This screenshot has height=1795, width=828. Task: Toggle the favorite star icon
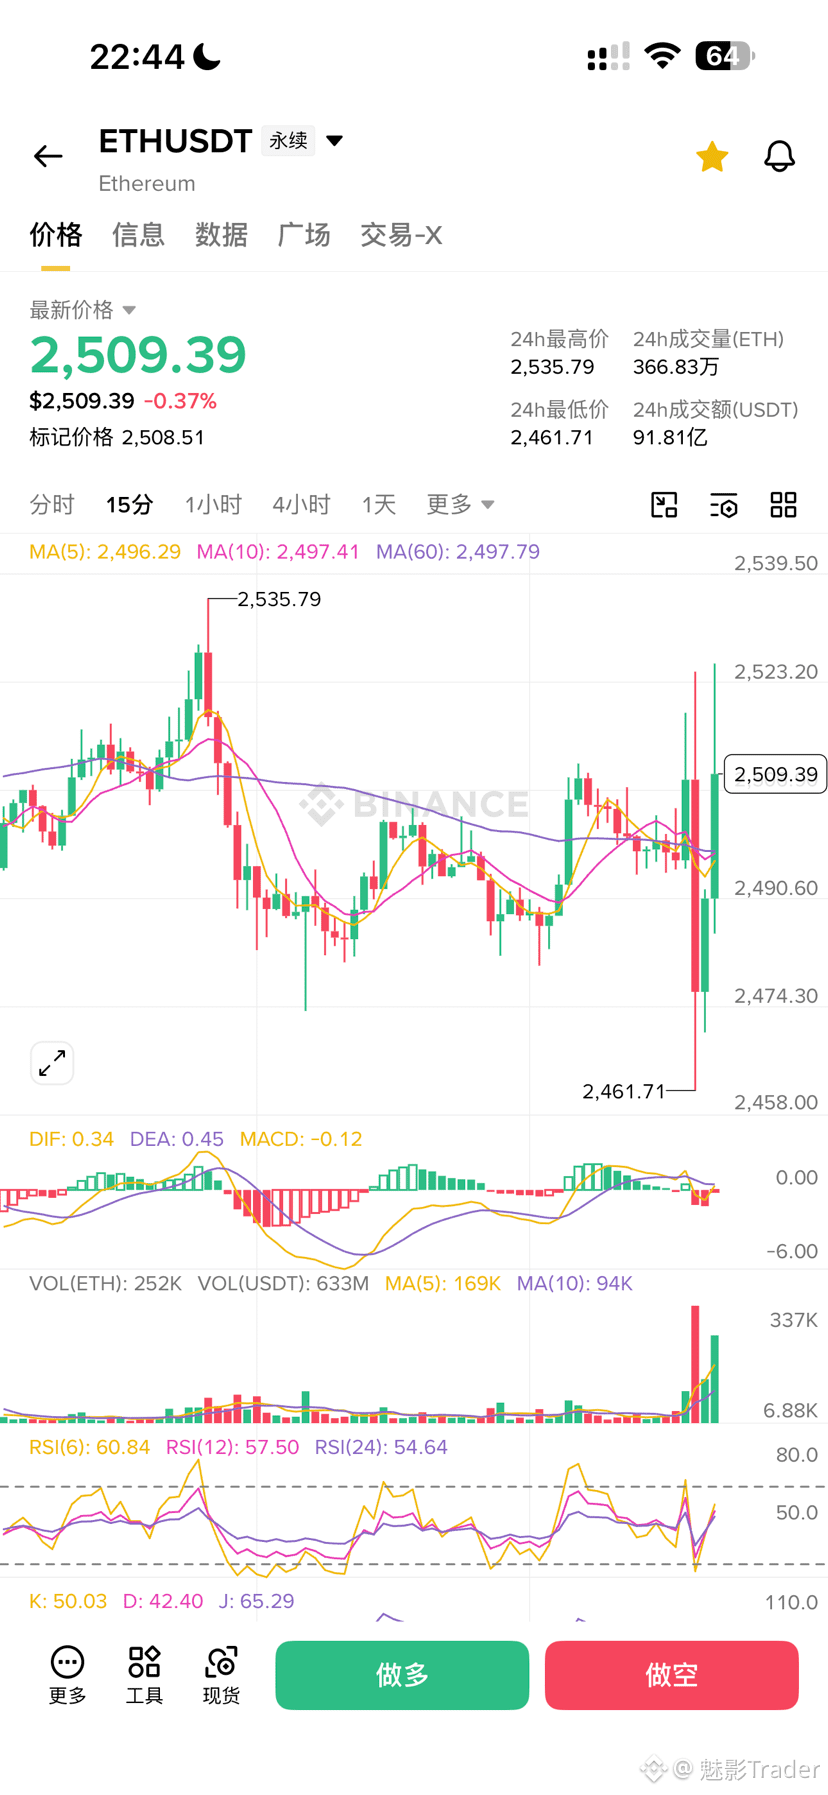tap(712, 156)
